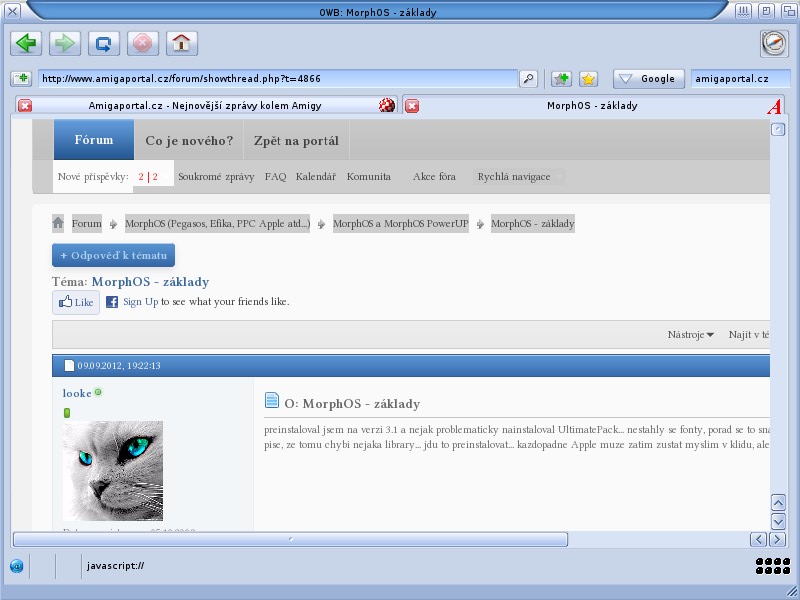
Task: Click the yellow star bookmarks icon
Action: coord(589,79)
